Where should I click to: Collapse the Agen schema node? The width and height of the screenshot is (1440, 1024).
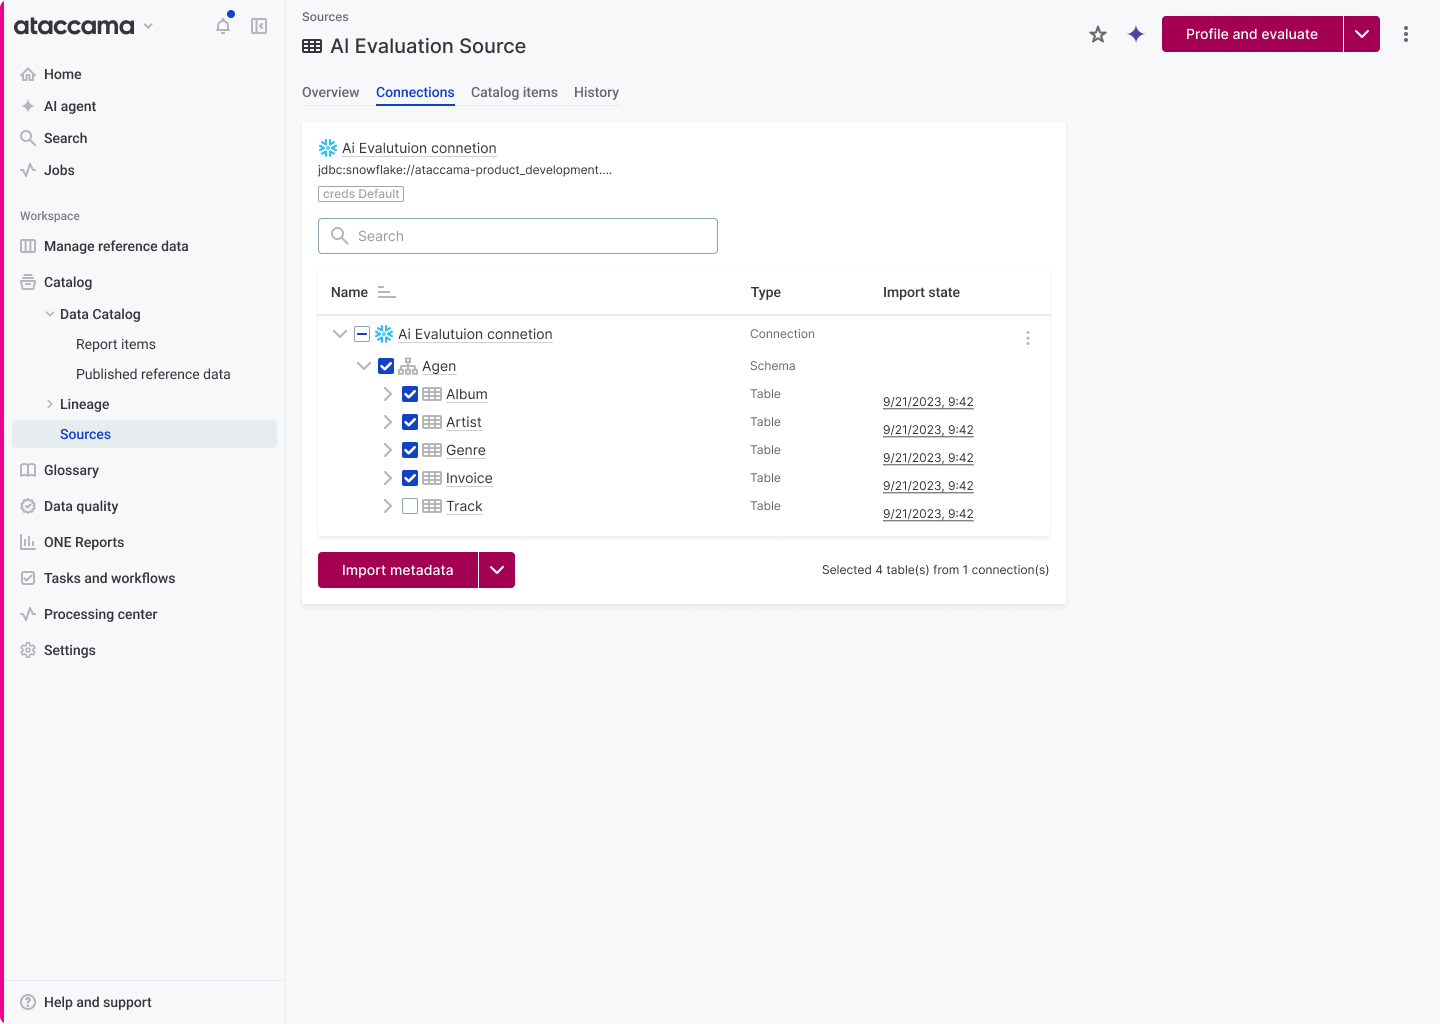(364, 366)
